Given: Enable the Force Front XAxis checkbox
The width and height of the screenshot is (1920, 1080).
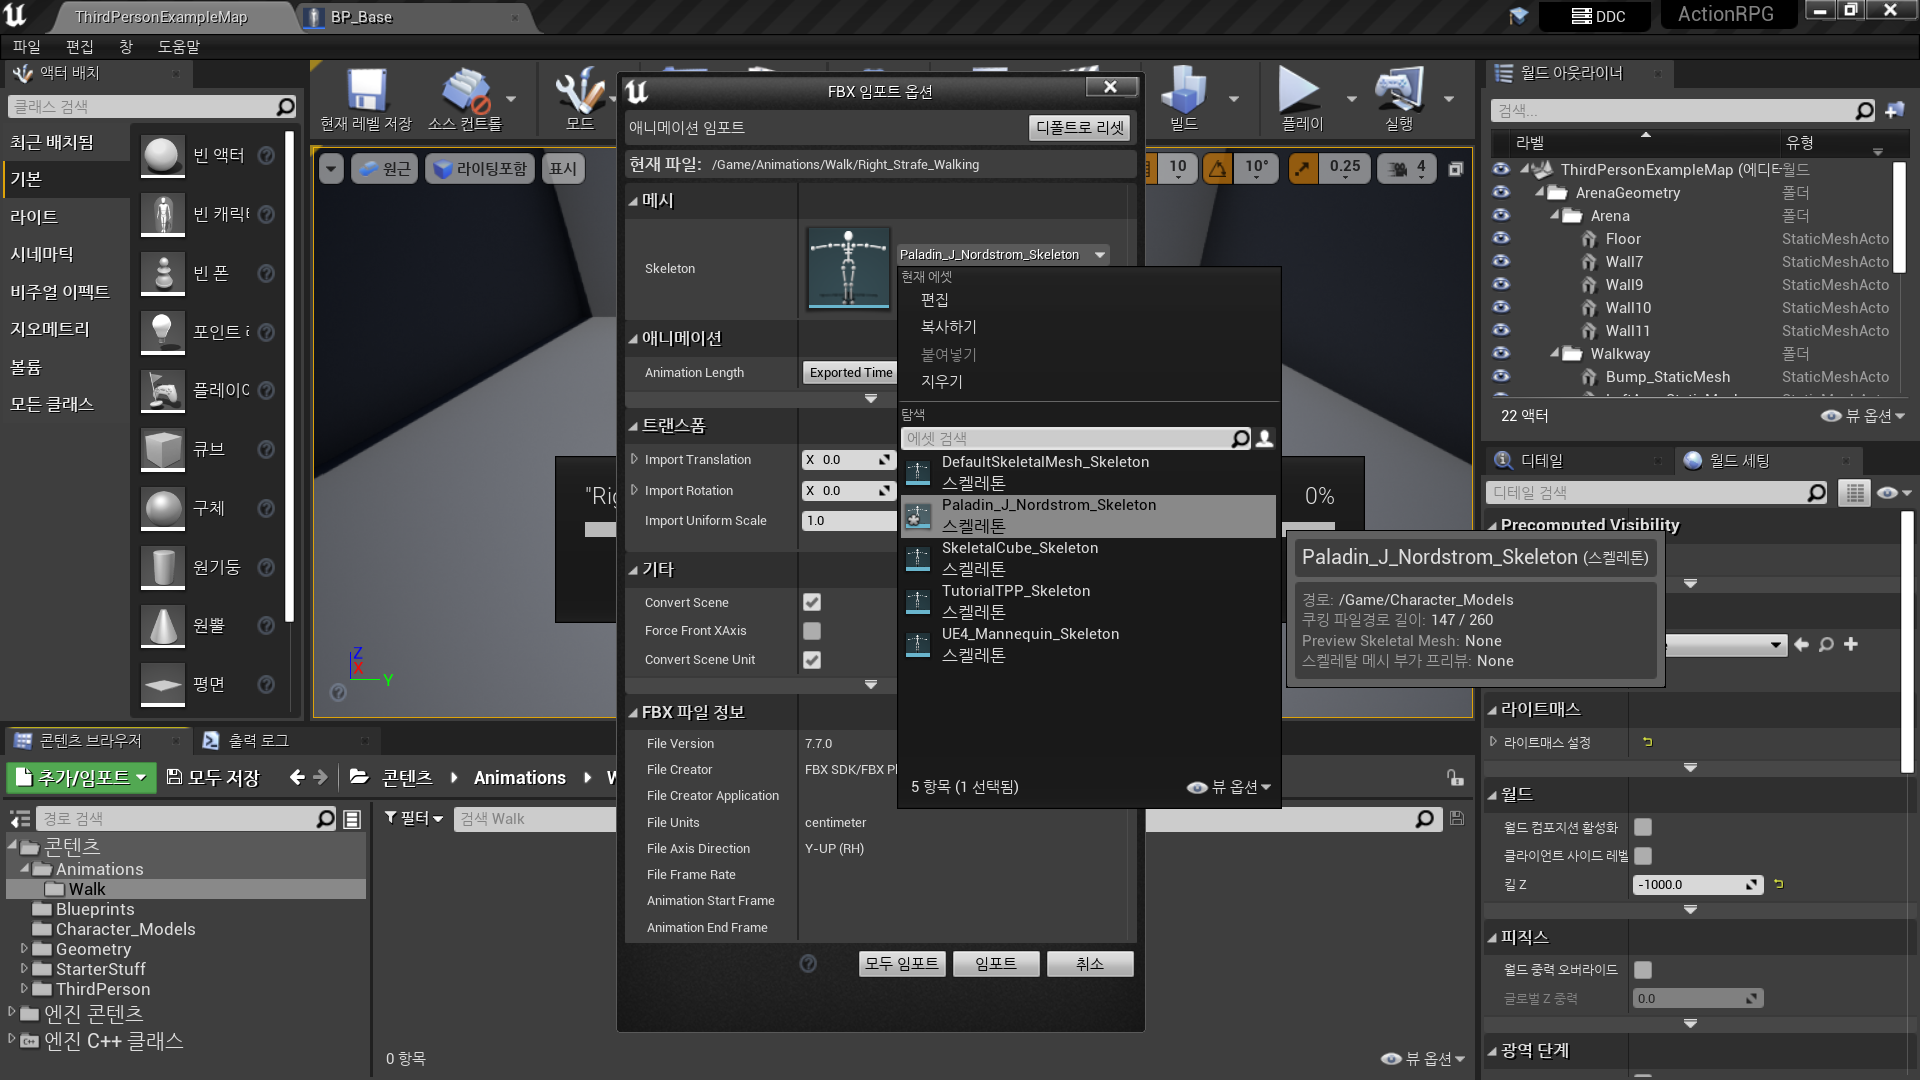Looking at the screenshot, I should pyautogui.click(x=812, y=631).
